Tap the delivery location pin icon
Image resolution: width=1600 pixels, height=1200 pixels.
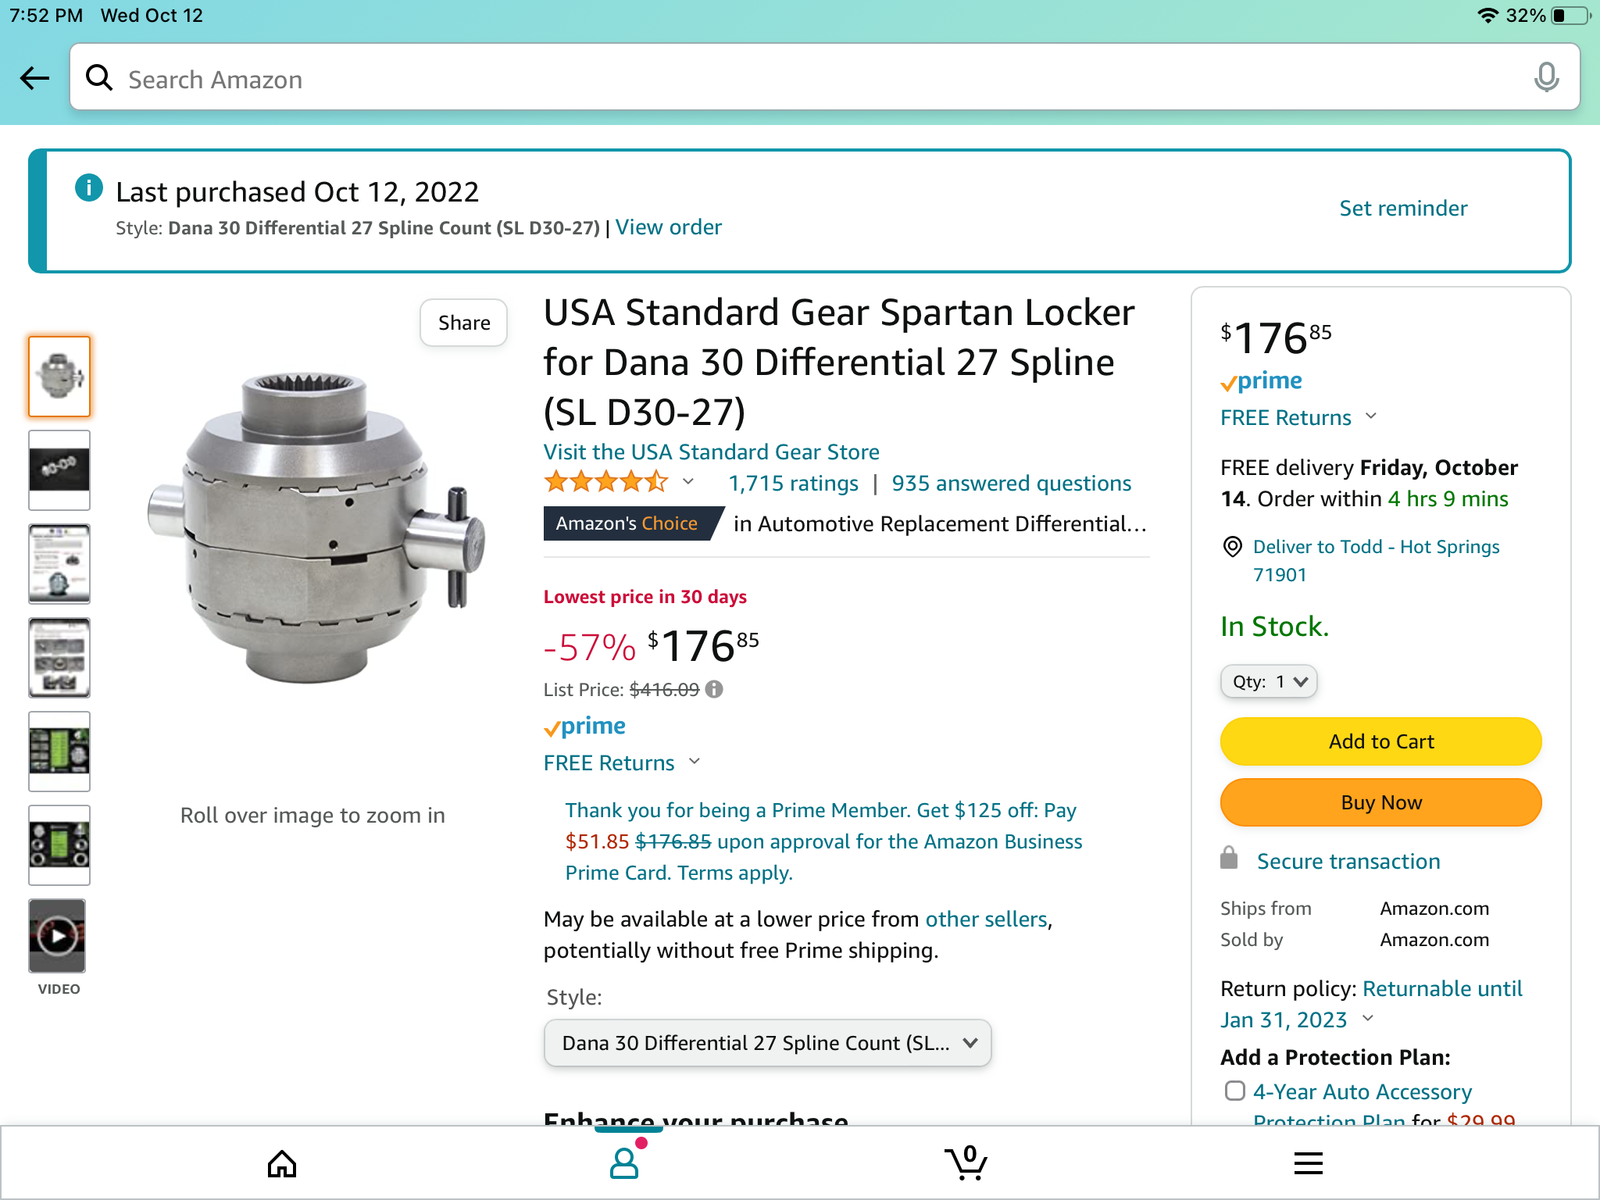(1233, 547)
